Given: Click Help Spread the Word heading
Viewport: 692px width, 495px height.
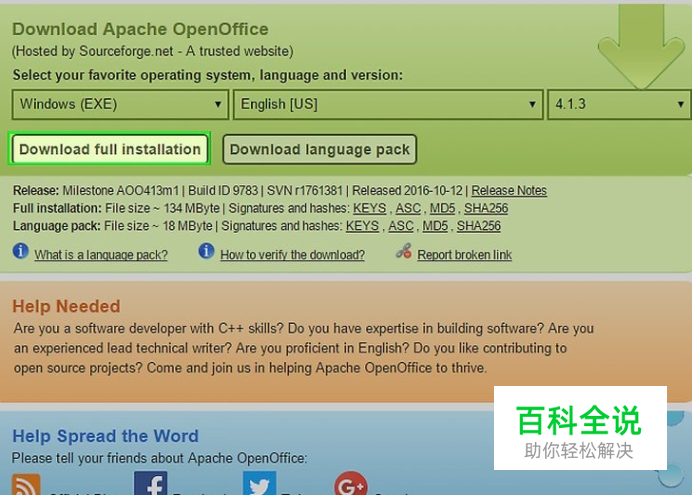Looking at the screenshot, I should (x=105, y=436).
